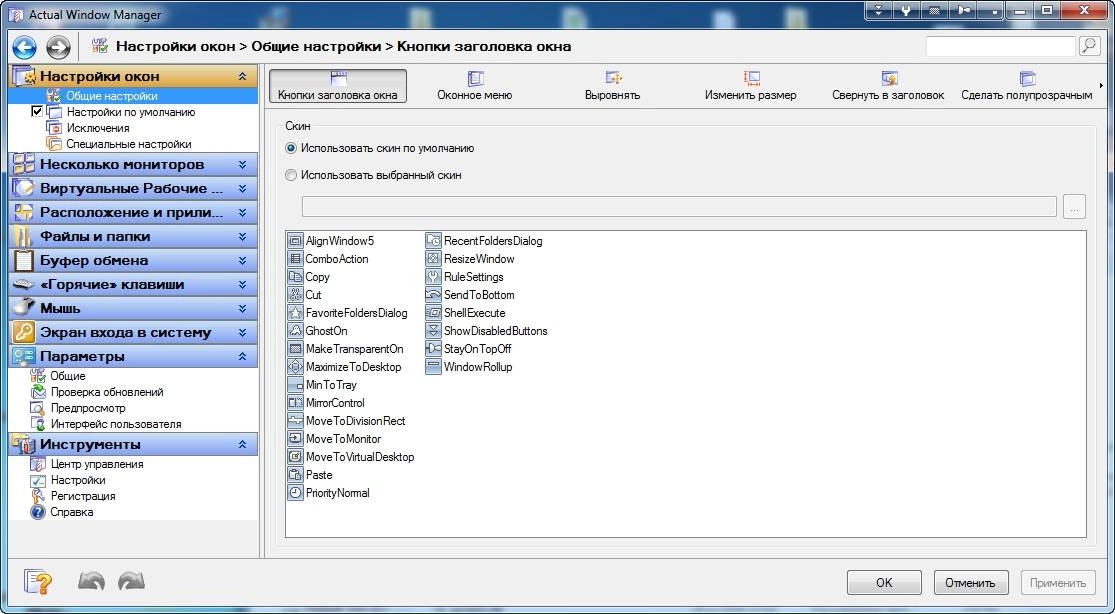This screenshot has height=614, width=1115.
Task: Expand the 'Несколько мониторов' section
Action: click(x=242, y=164)
